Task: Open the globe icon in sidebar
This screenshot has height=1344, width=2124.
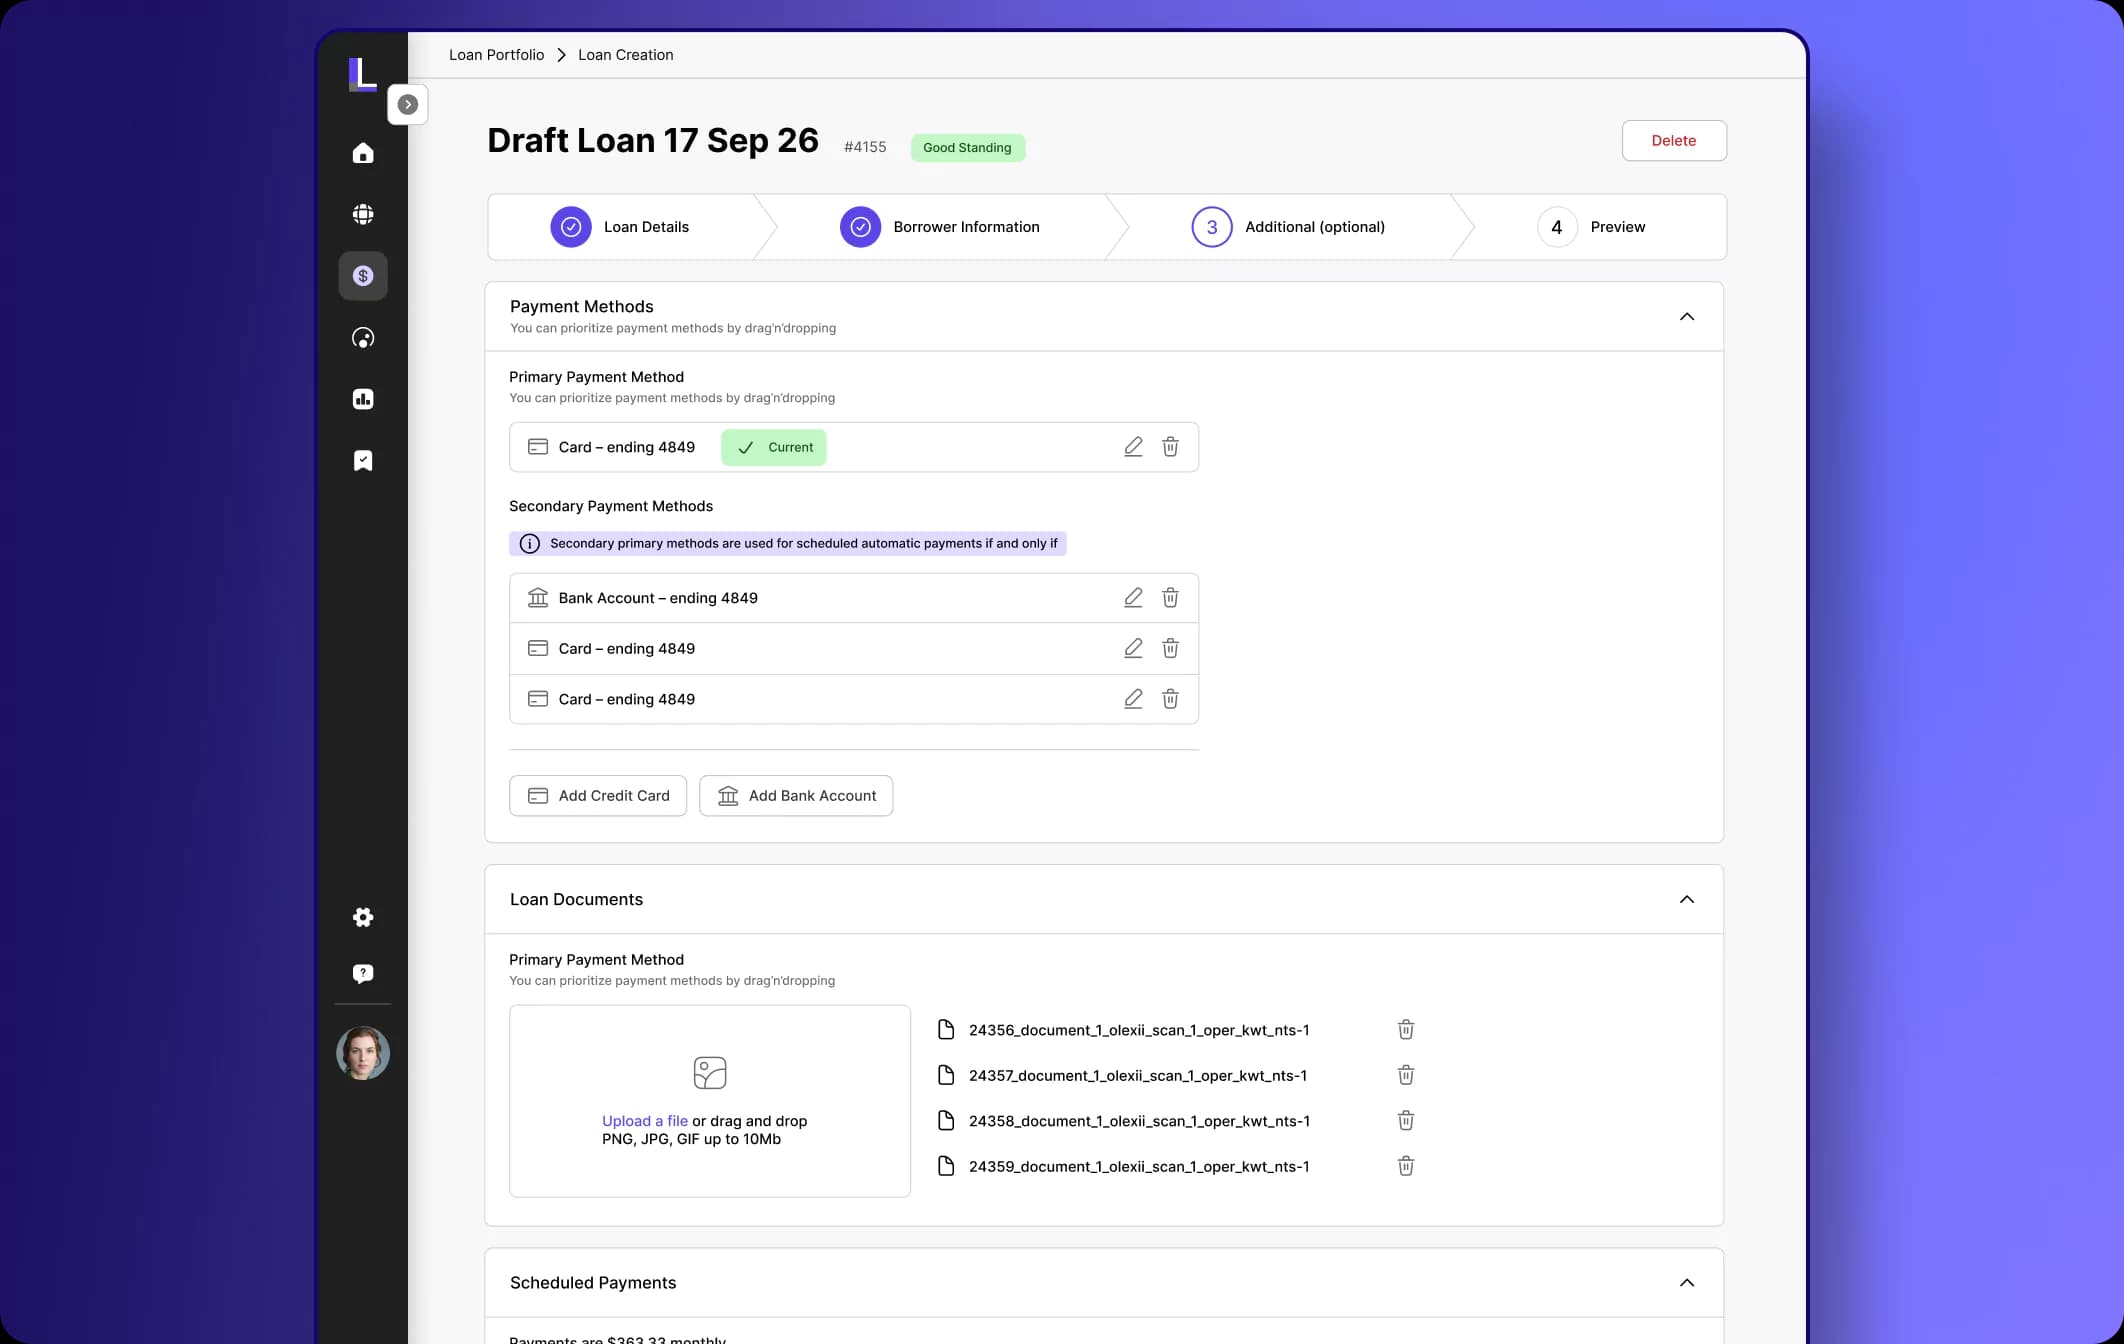Action: [x=363, y=214]
